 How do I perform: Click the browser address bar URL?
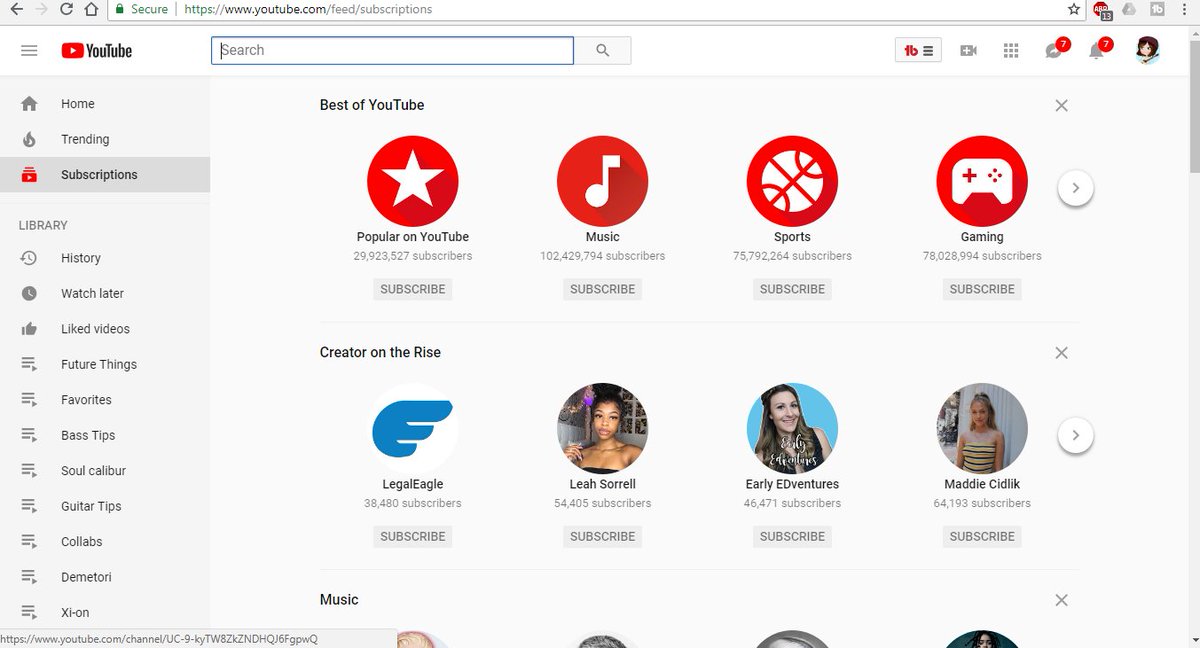tap(308, 9)
